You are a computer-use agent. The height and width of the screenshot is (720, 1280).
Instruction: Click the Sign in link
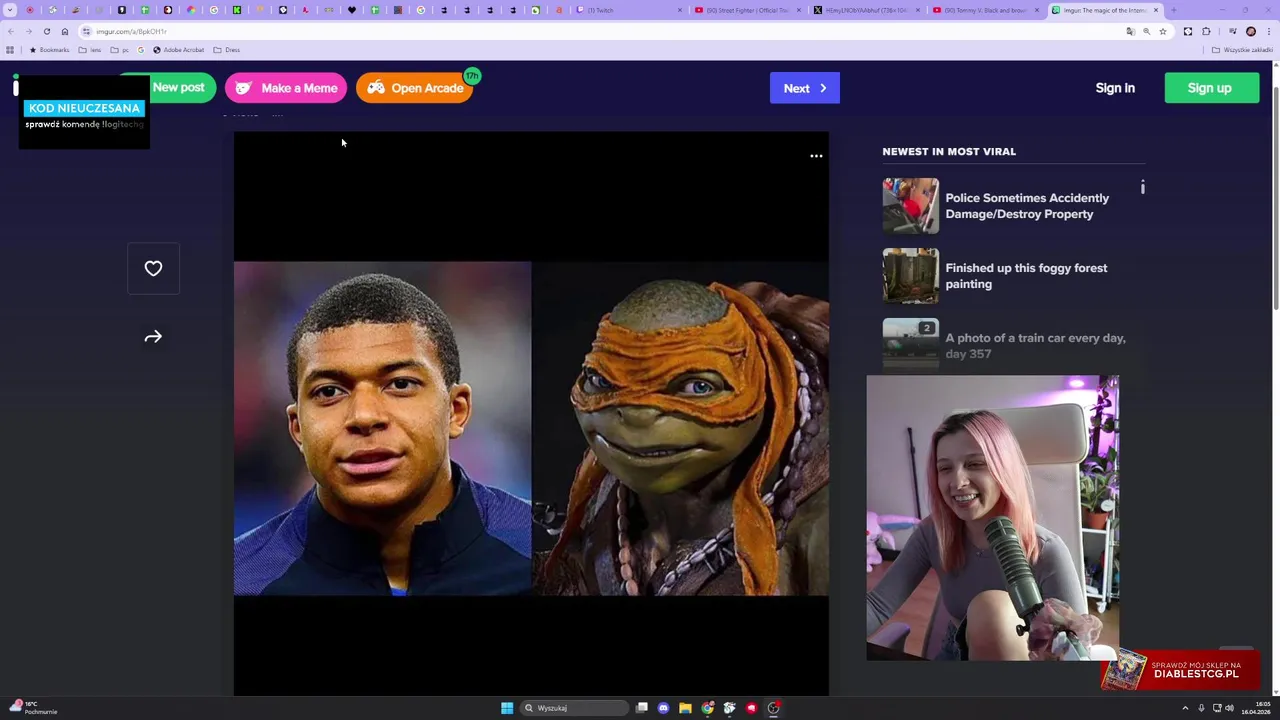click(x=1115, y=88)
